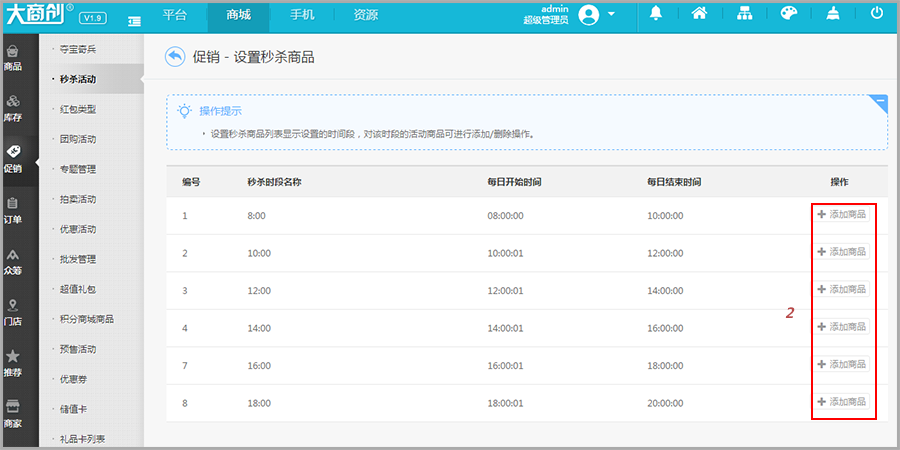Open 门店 section in left sidebar
Image resolution: width=900 pixels, height=450 pixels.
(13, 313)
